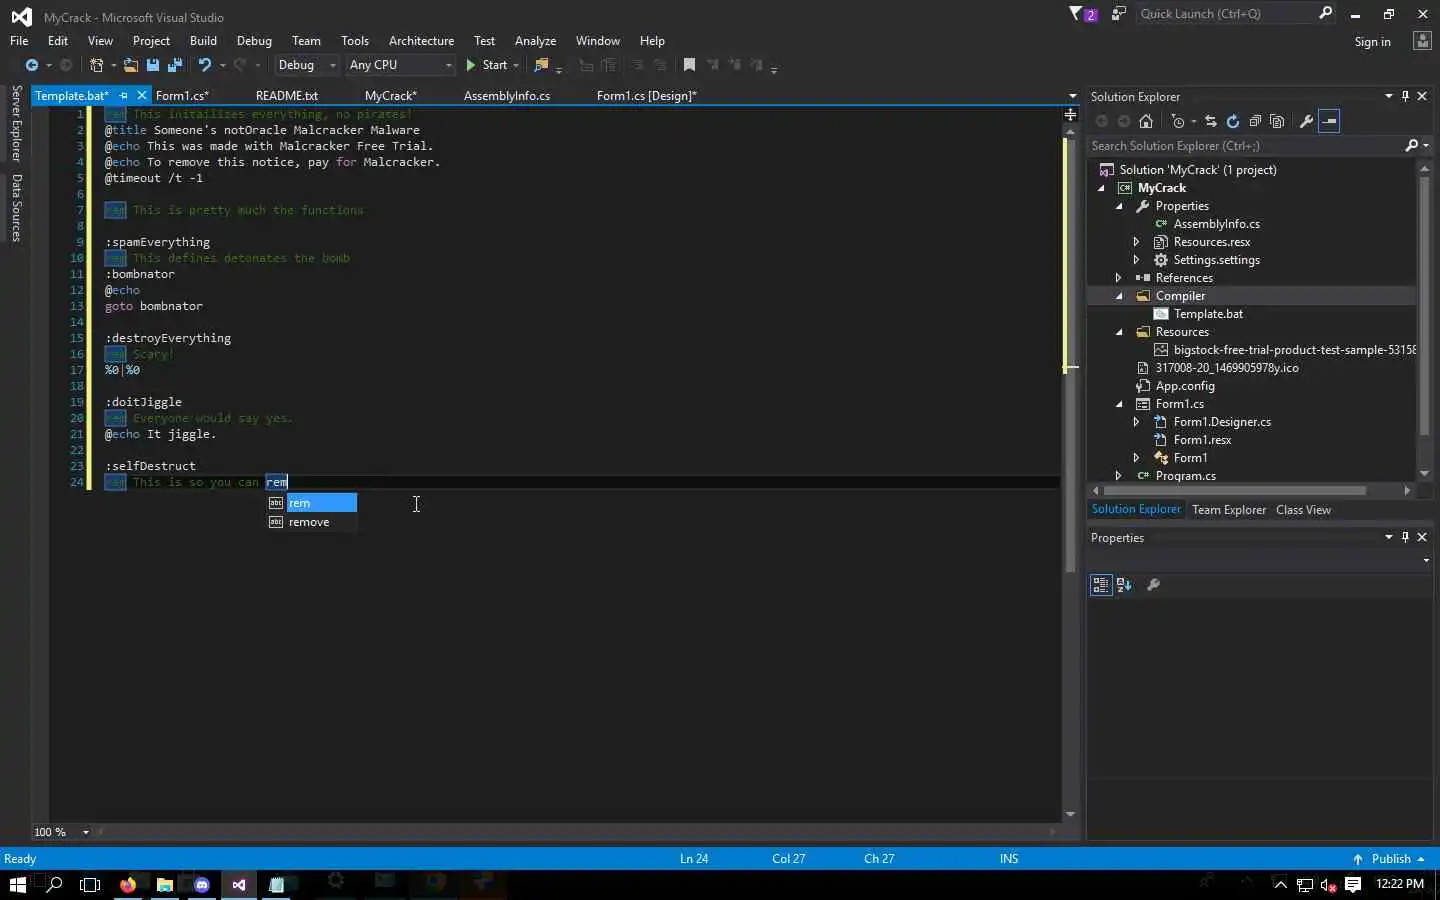This screenshot has width=1440, height=900.
Task: Toggle the Preview Selected Items button
Action: tap(1329, 121)
